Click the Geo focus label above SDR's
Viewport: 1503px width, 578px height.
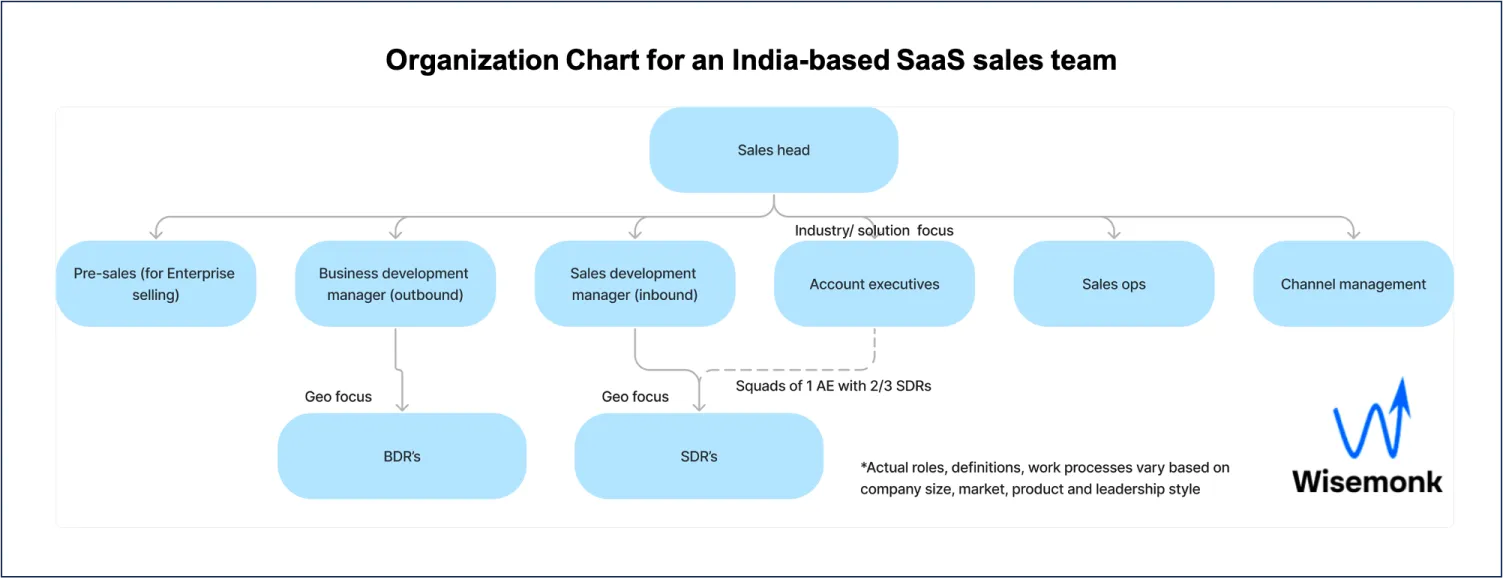pyautogui.click(x=634, y=396)
